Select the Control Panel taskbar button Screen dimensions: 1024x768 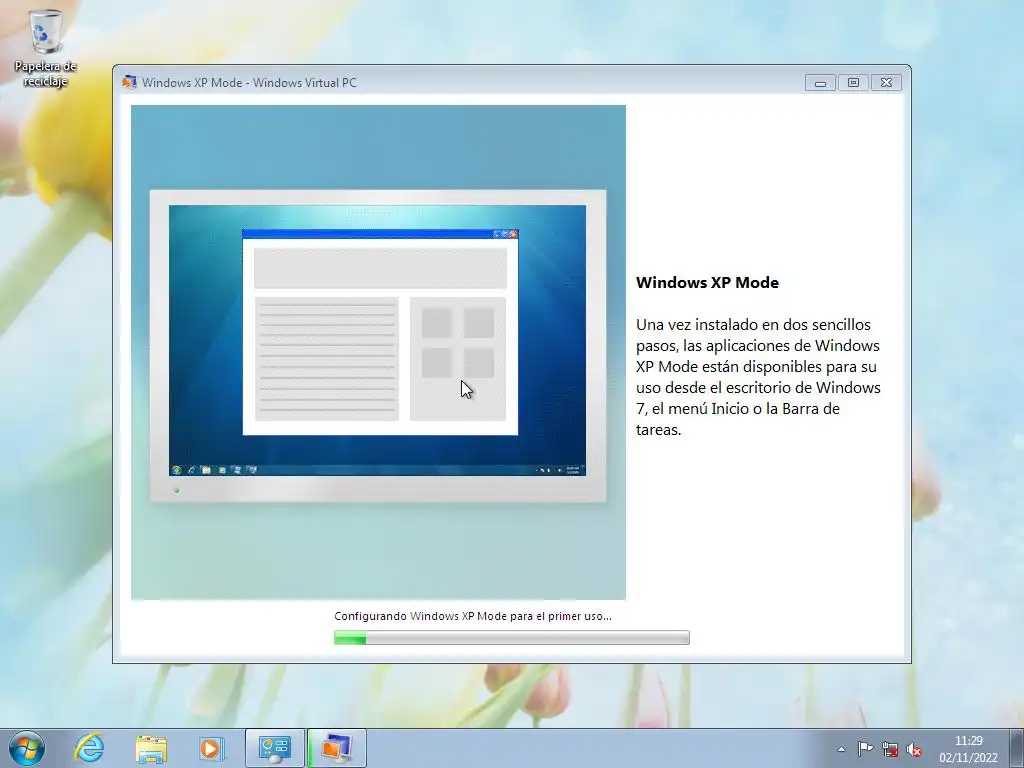pyautogui.click(x=275, y=748)
